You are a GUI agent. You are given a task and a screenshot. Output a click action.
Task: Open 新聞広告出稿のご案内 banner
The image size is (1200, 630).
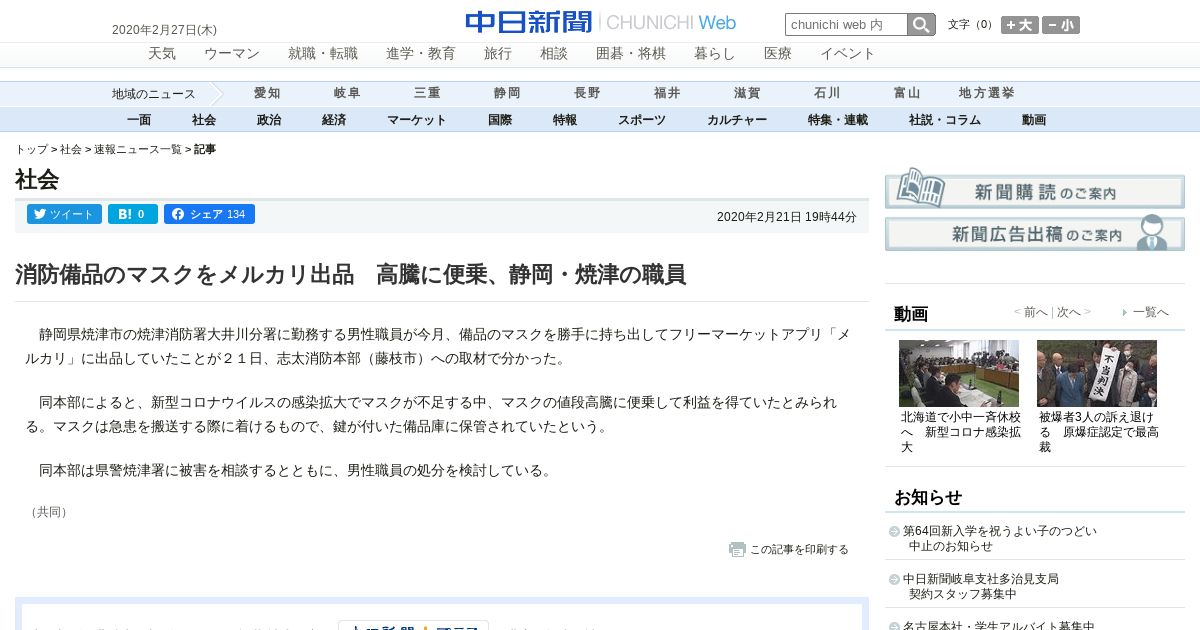tap(1035, 233)
